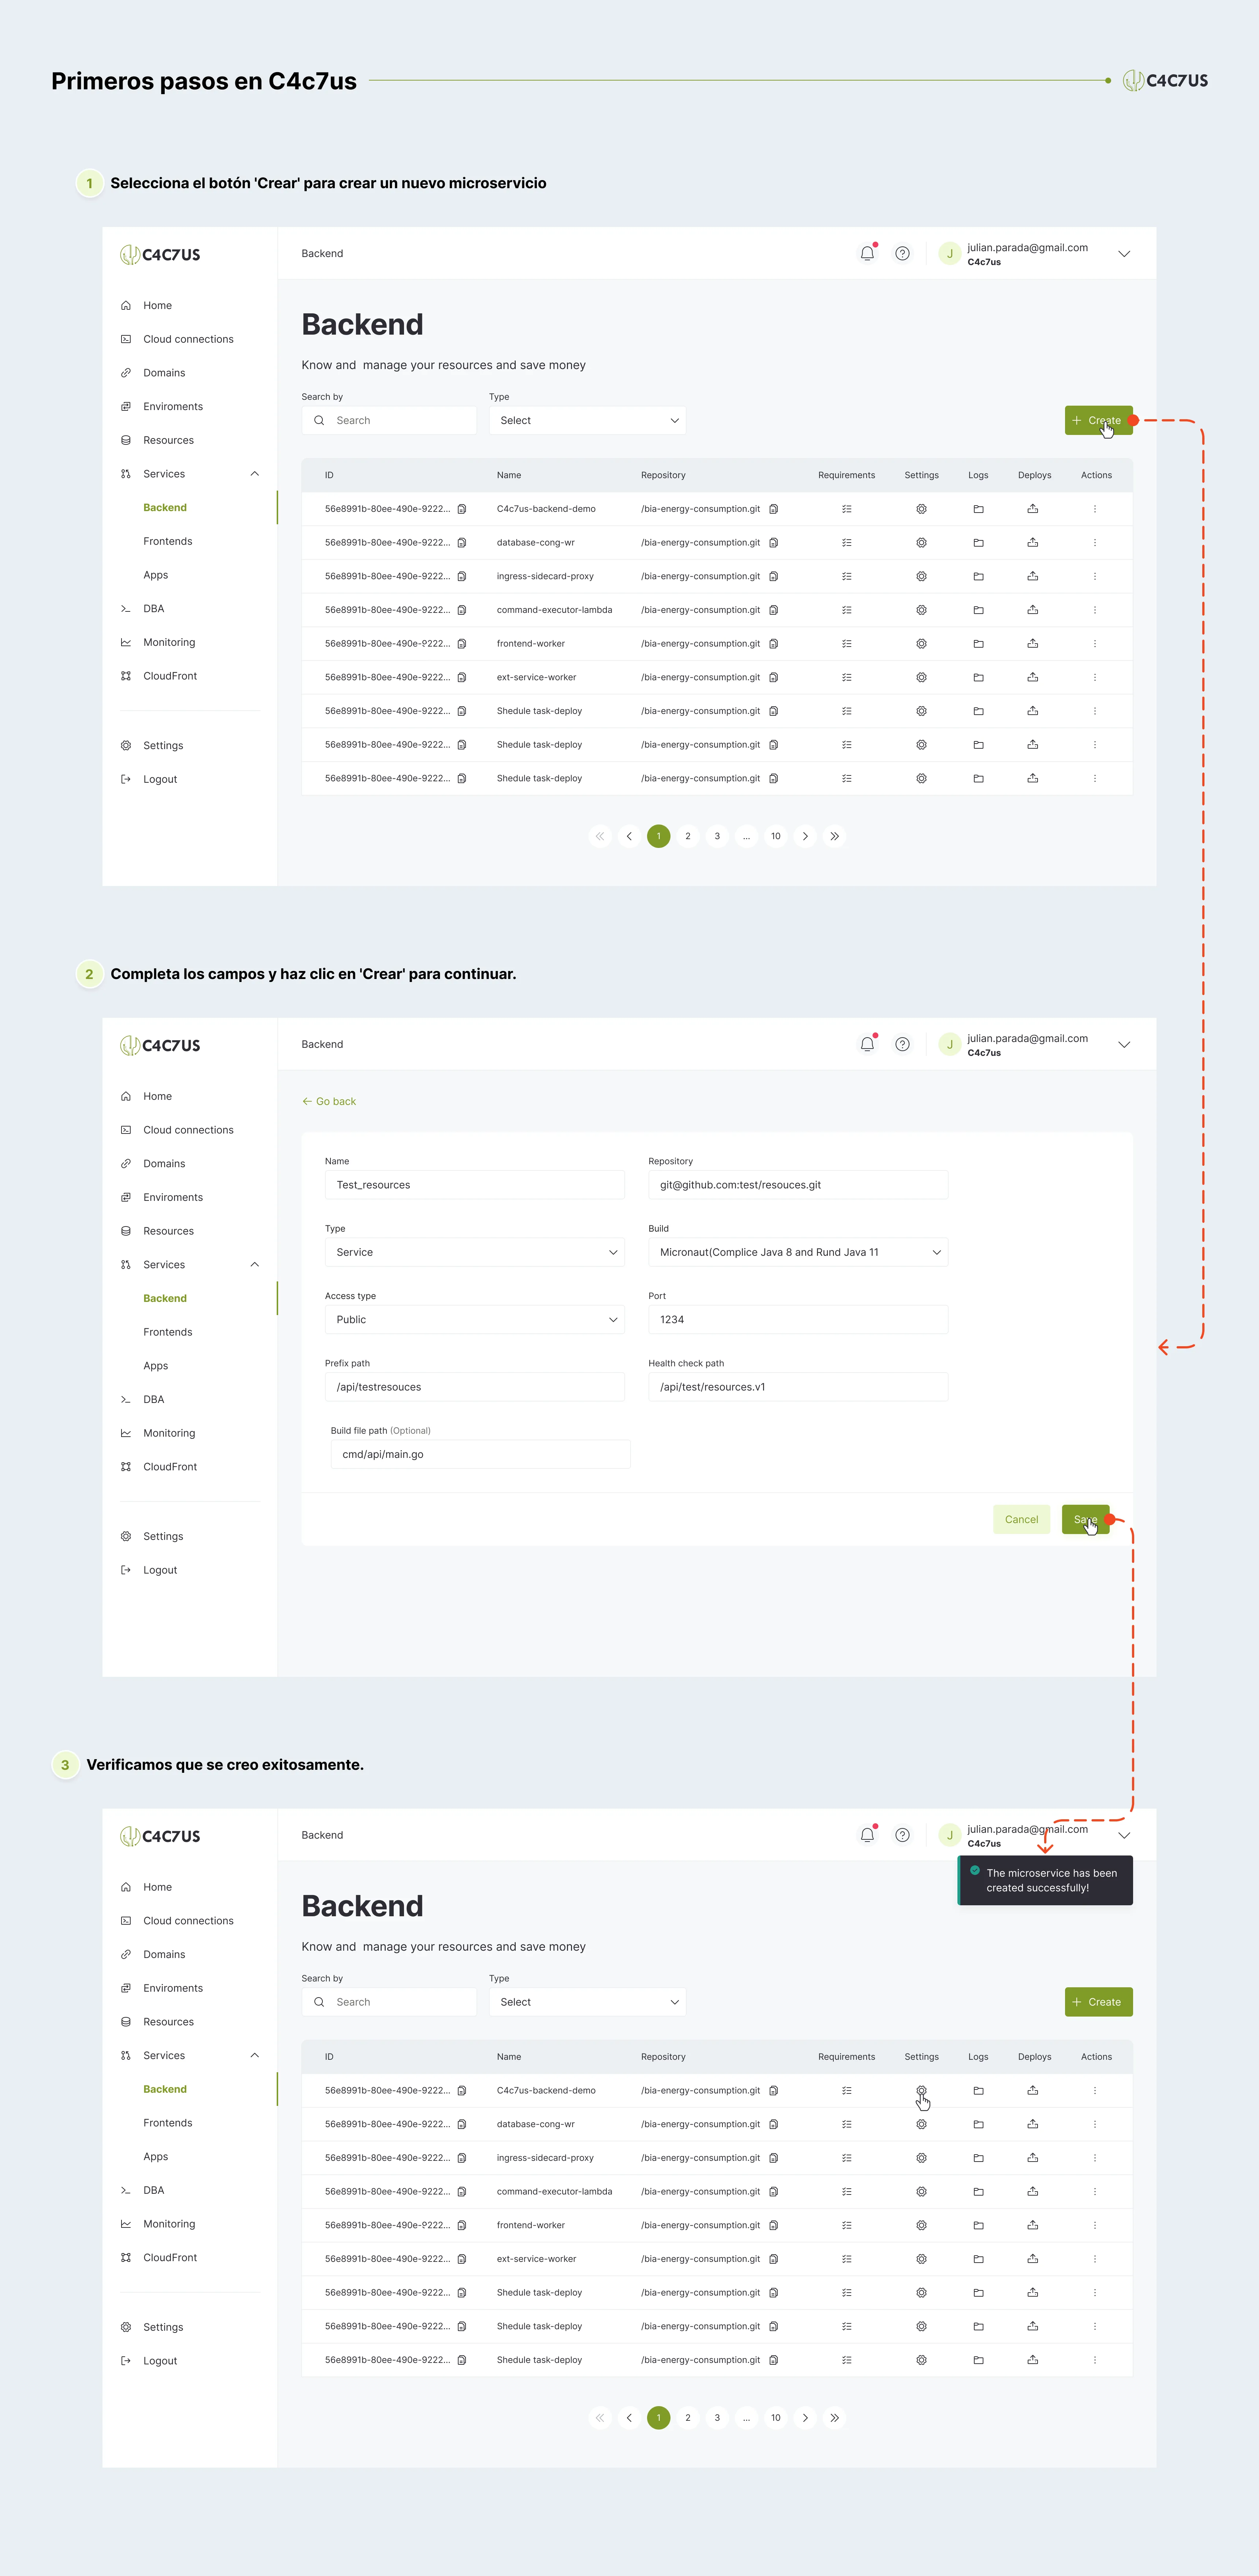Image resolution: width=1259 pixels, height=2576 pixels.
Task: Open Monitoring in step 1 sidebar
Action: click(x=169, y=642)
